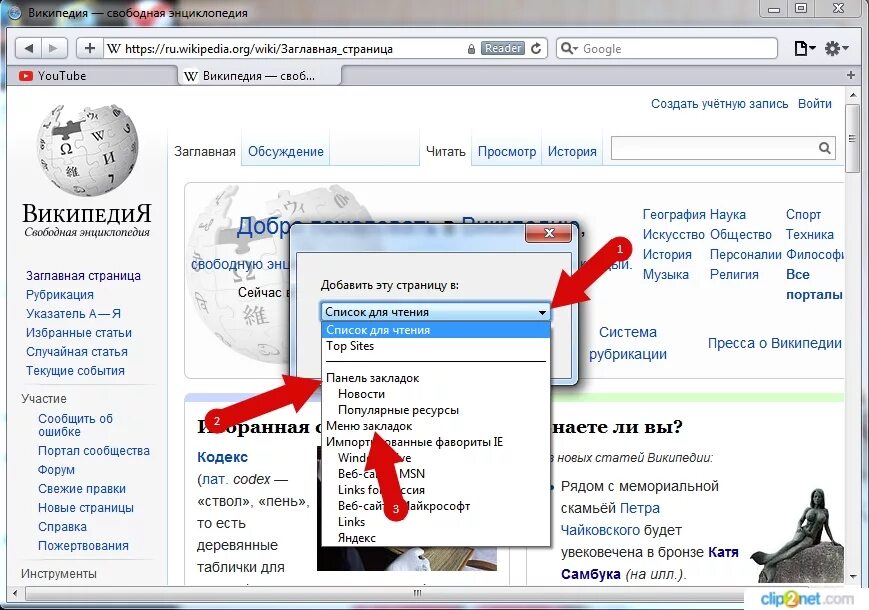This screenshot has width=869, height=610.
Task: Click Создать учётную запись link
Action: click(719, 104)
